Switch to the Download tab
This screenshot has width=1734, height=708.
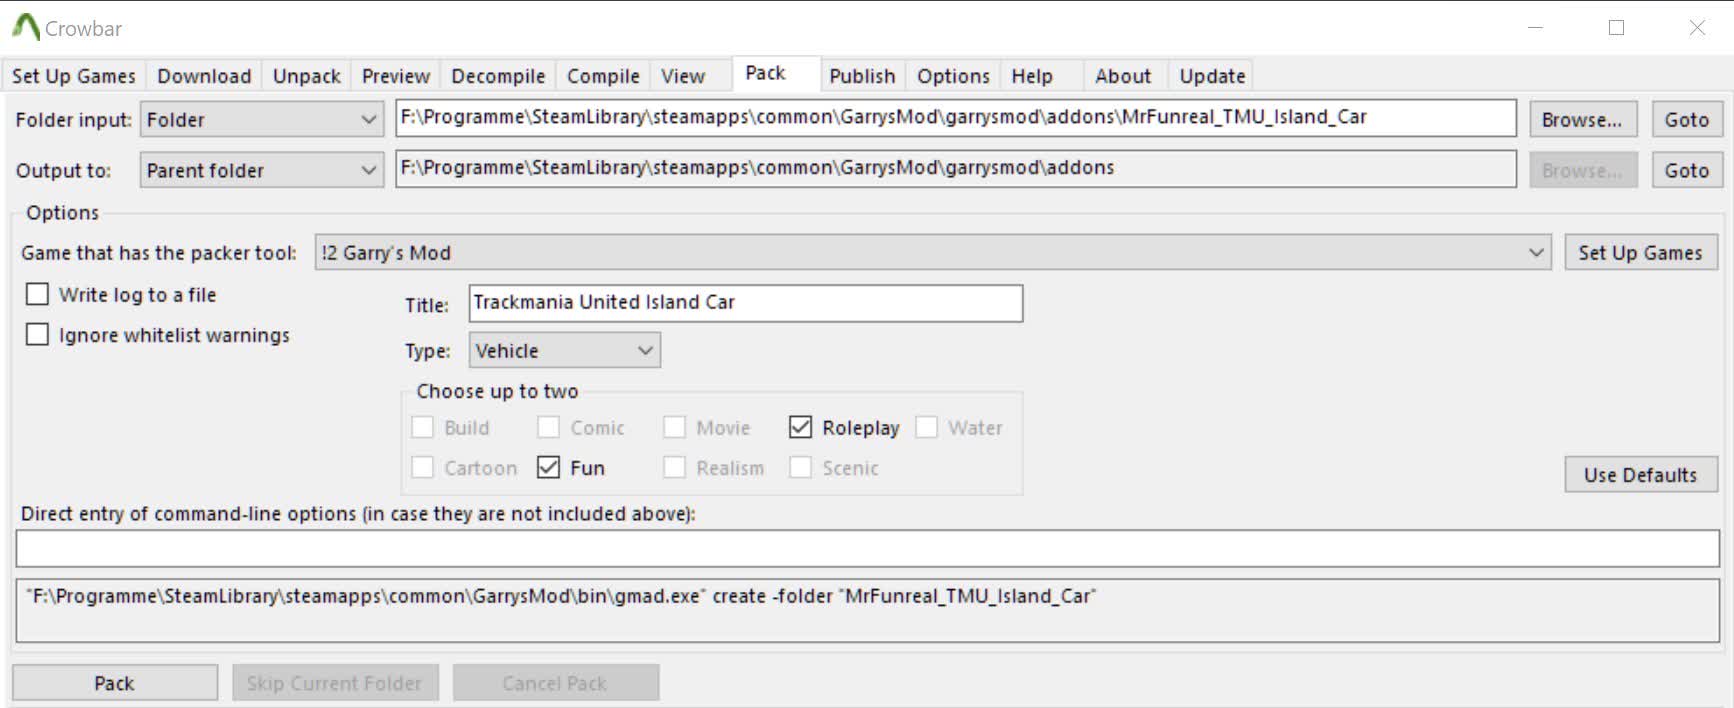(x=204, y=76)
